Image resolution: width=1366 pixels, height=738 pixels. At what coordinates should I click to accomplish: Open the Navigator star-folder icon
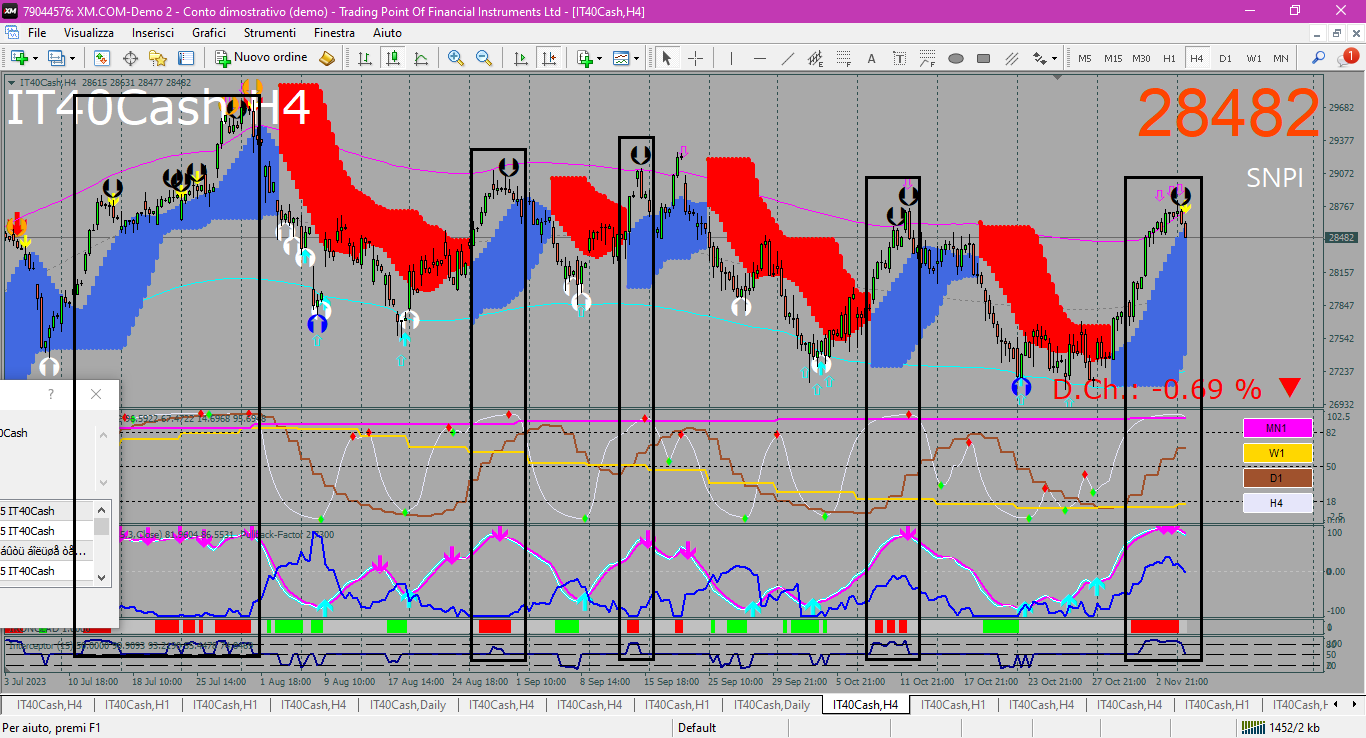158,58
